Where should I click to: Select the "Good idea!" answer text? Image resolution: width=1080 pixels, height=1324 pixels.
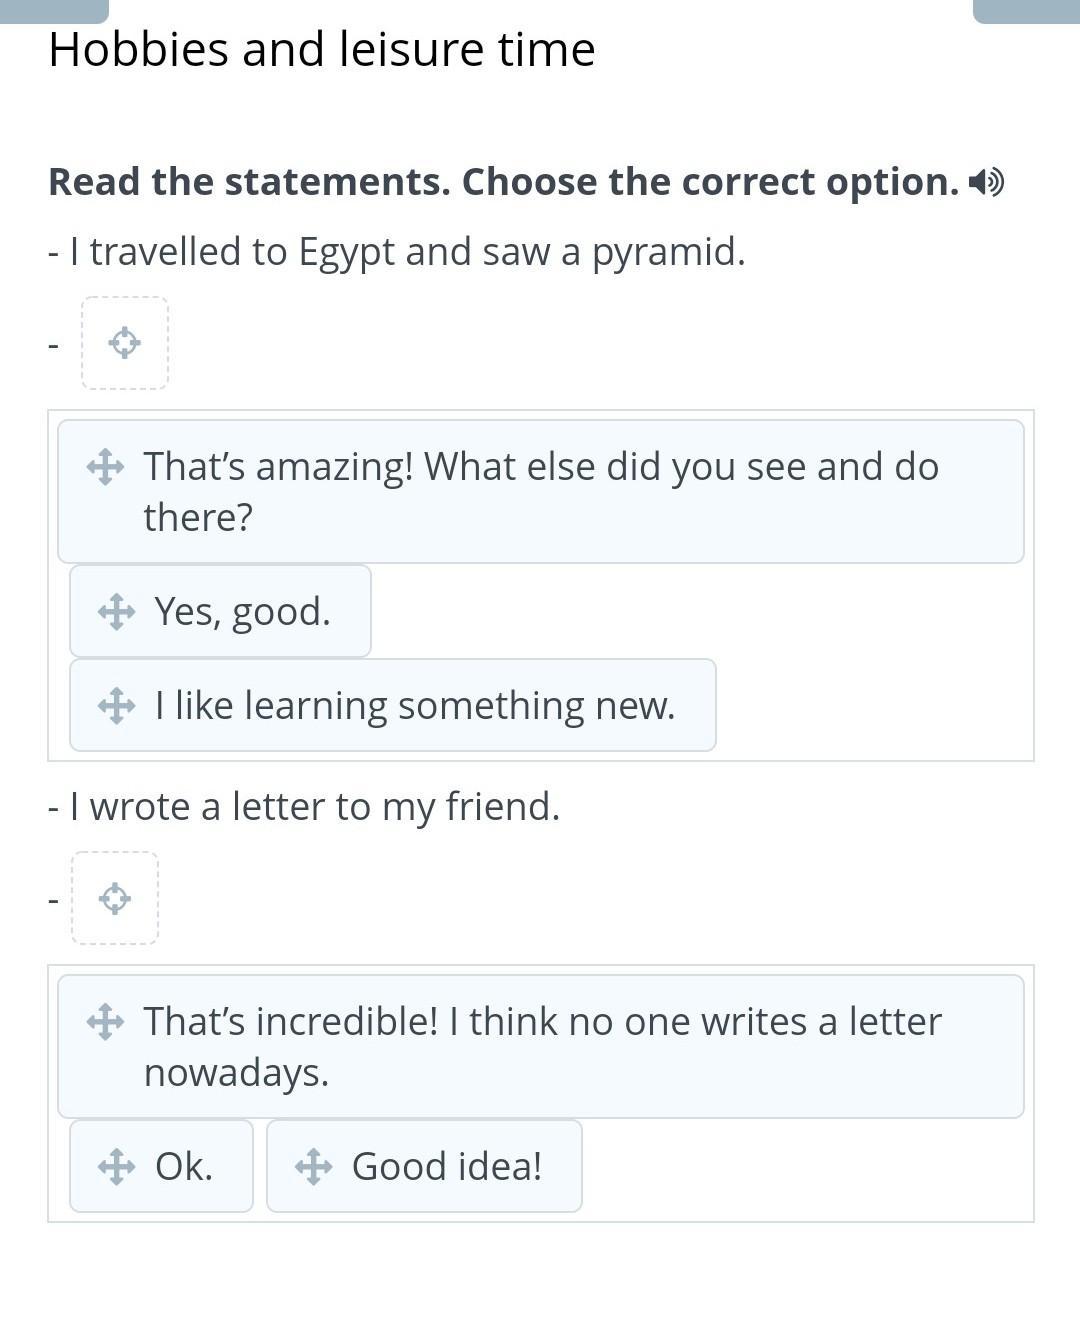(447, 1167)
